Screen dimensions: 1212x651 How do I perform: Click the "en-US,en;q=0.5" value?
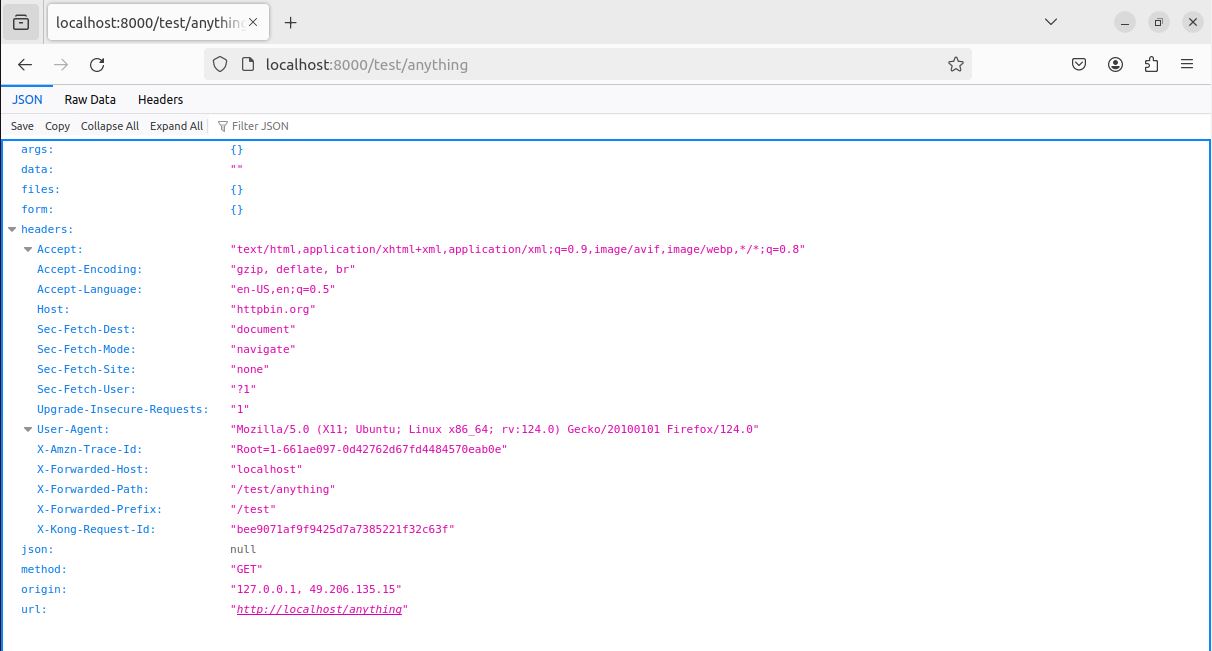coord(283,289)
